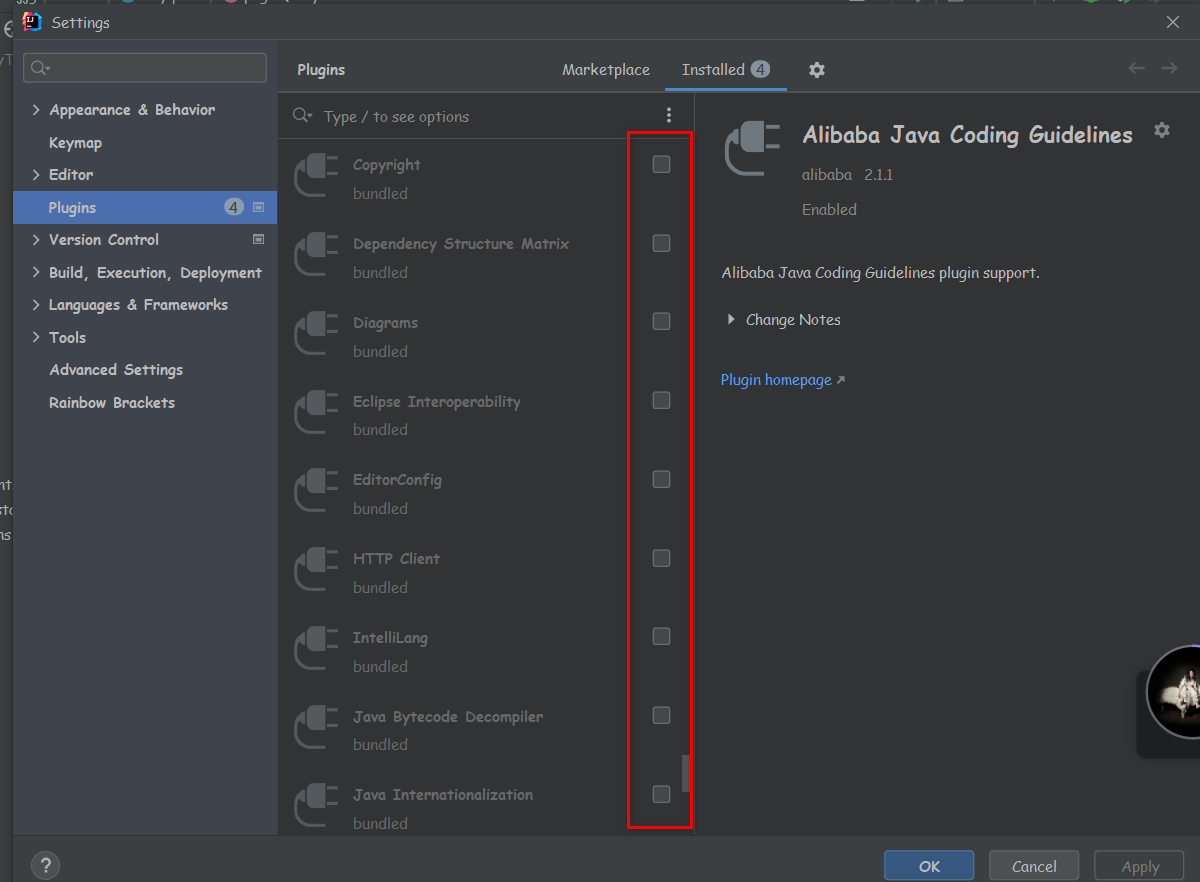The image size is (1200, 882).
Task: Check the IntelliLang plugin checkbox
Action: (x=661, y=636)
